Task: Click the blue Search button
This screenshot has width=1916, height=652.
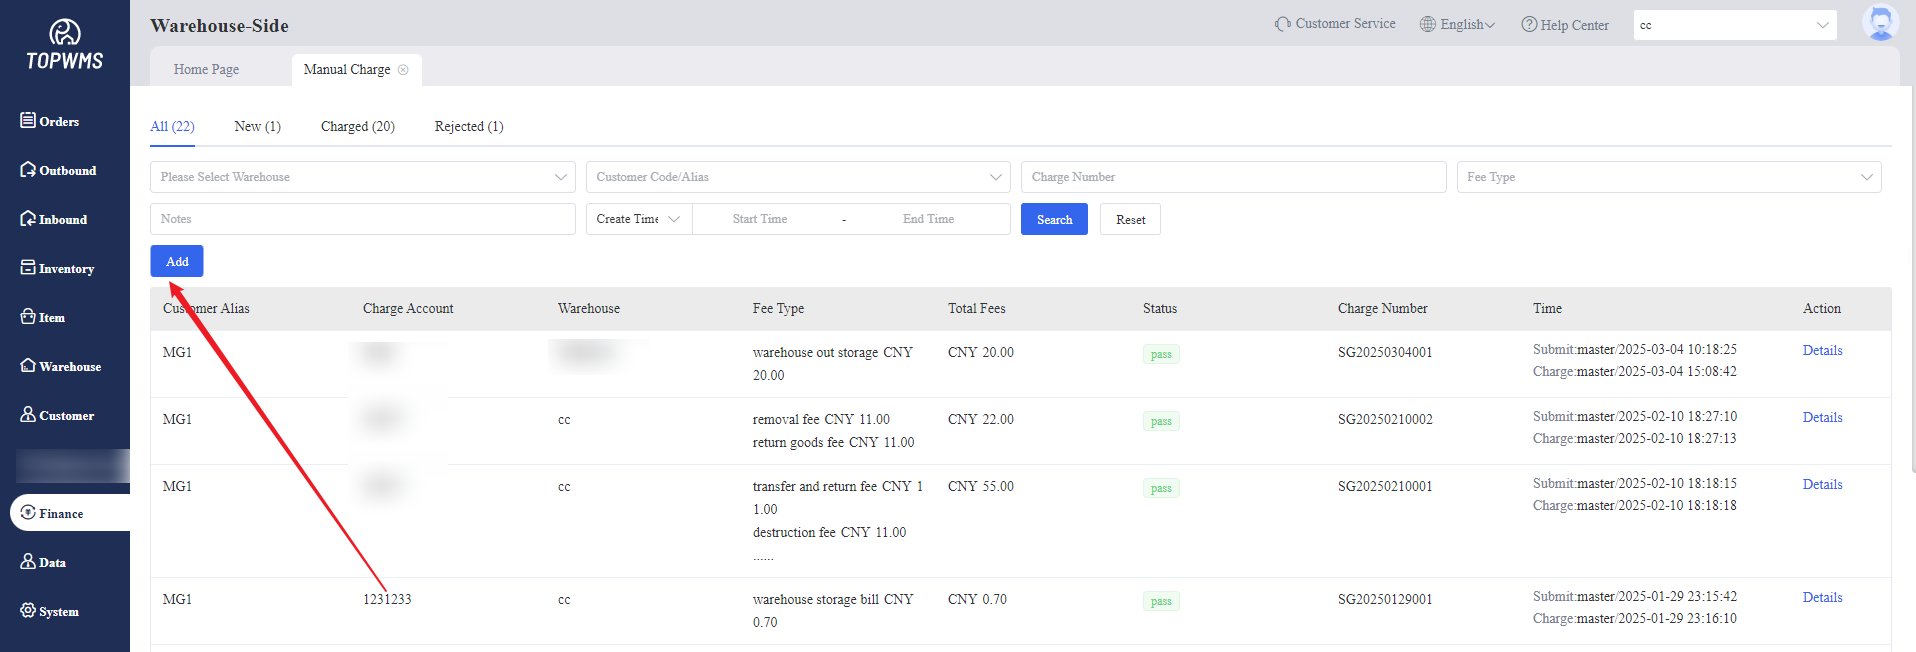Action: pyautogui.click(x=1053, y=219)
